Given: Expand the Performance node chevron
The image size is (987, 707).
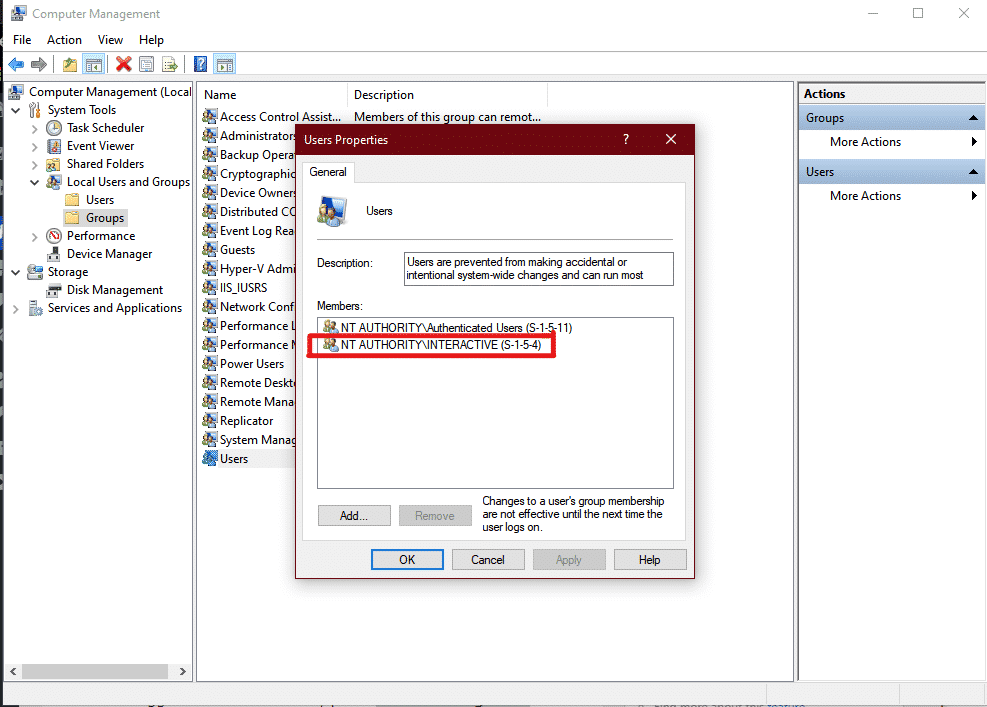Looking at the screenshot, I should pyautogui.click(x=35, y=237).
